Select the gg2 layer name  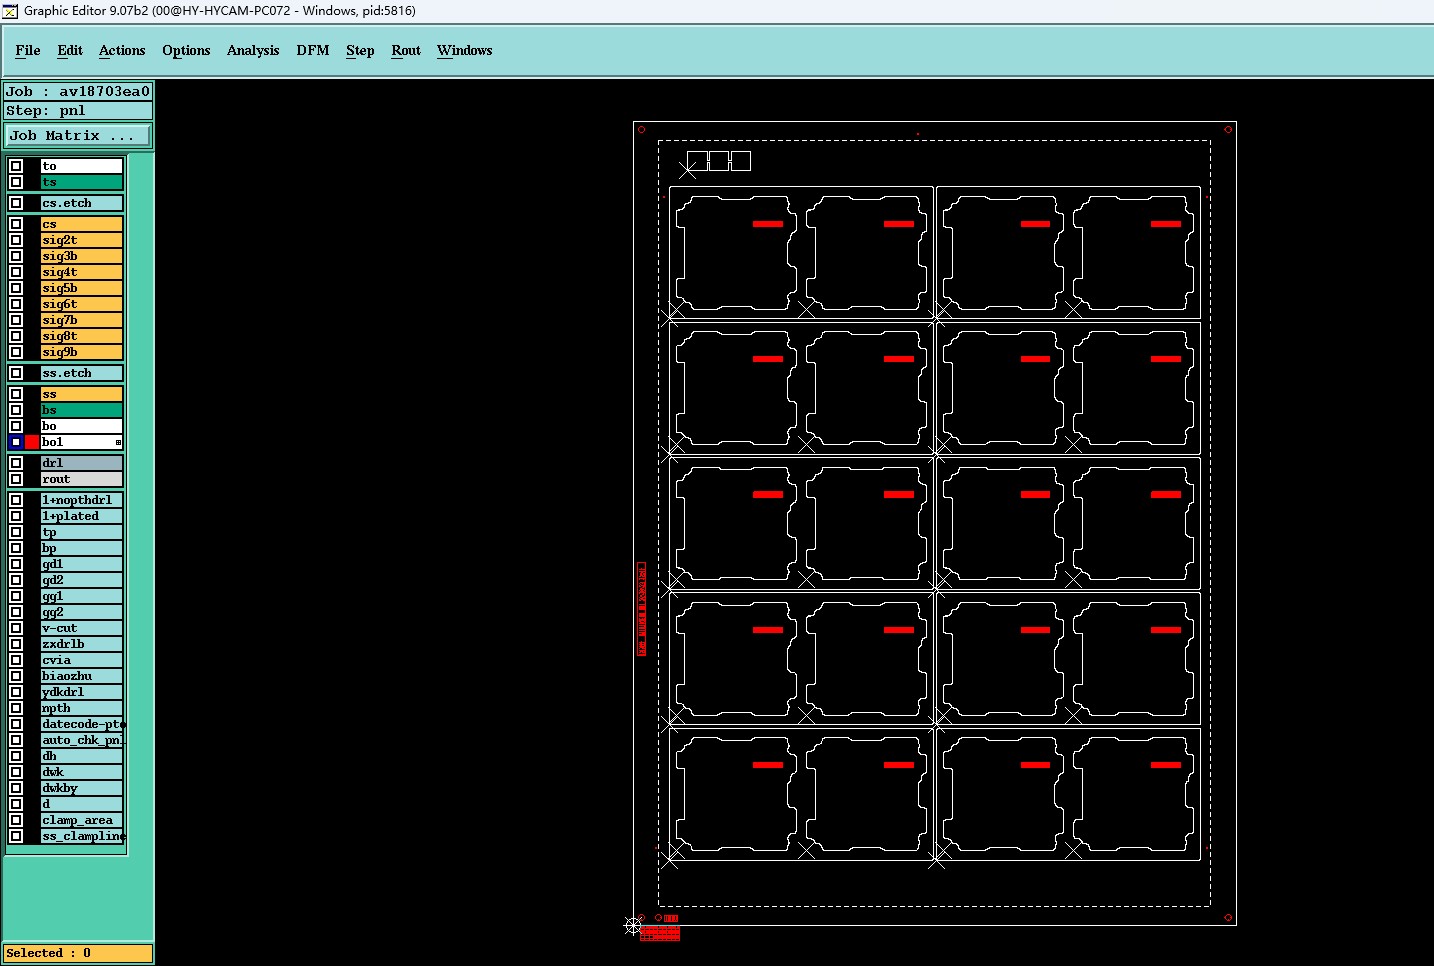click(x=81, y=612)
